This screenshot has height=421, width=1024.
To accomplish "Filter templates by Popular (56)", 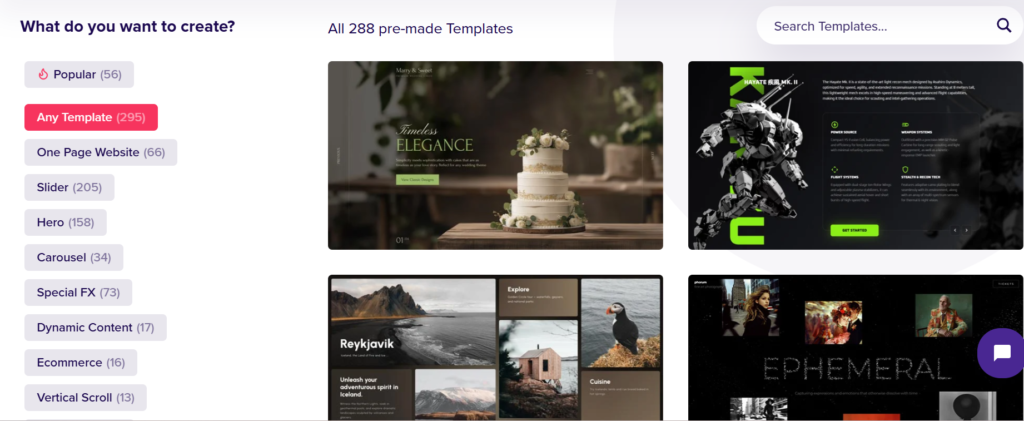I will (79, 74).
